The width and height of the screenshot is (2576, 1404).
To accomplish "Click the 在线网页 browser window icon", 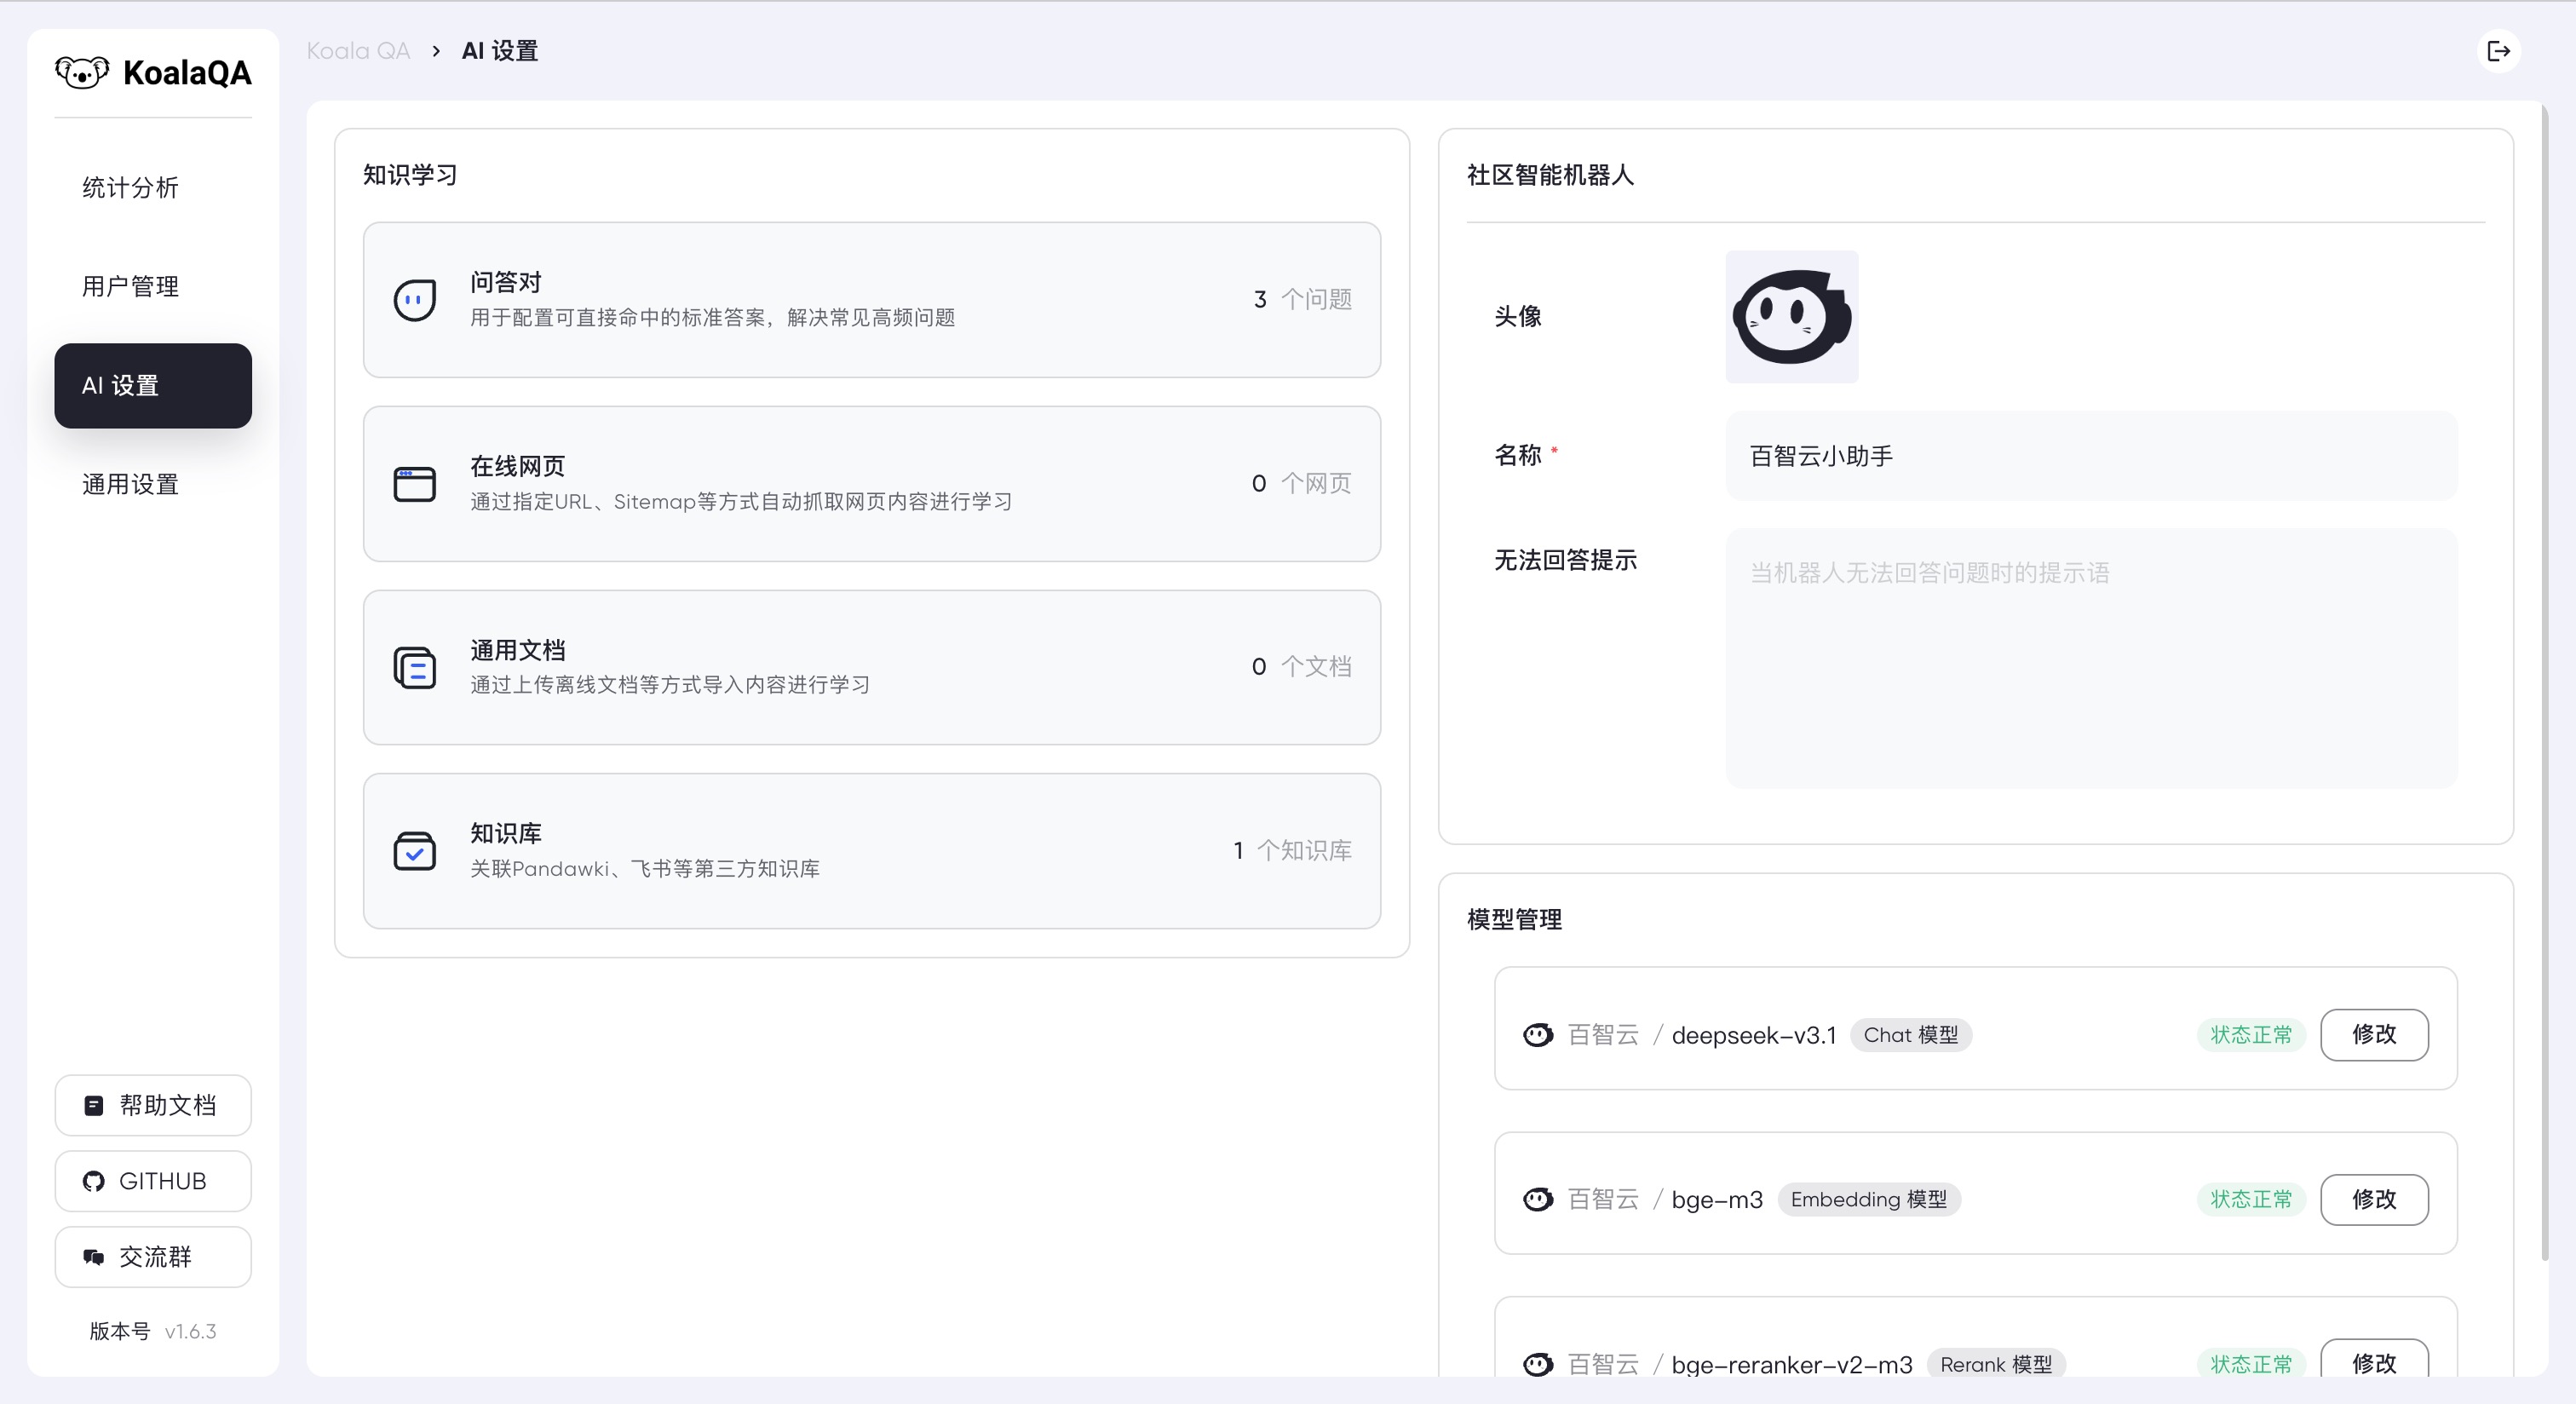I will [415, 483].
